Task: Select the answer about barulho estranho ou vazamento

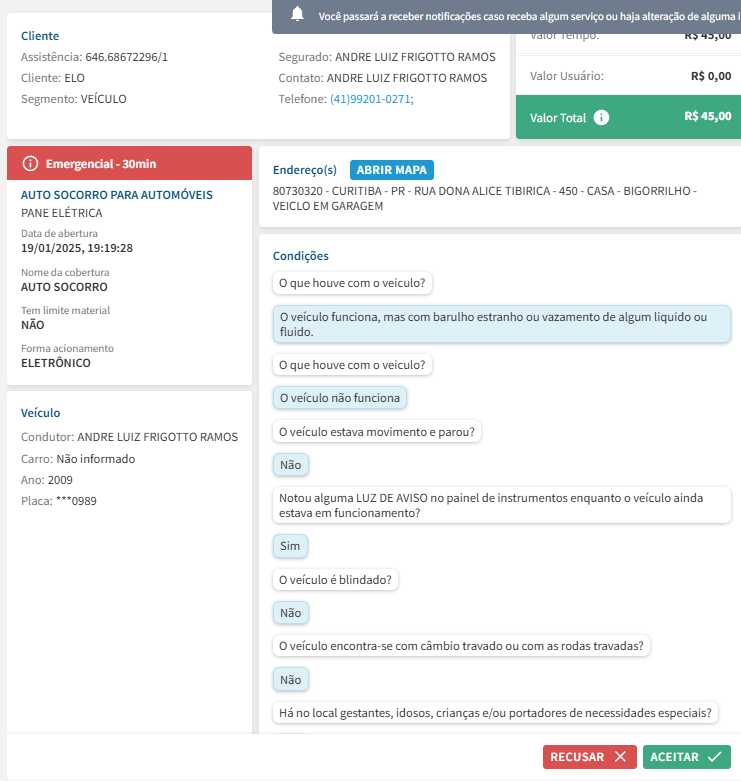Action: coord(501,324)
